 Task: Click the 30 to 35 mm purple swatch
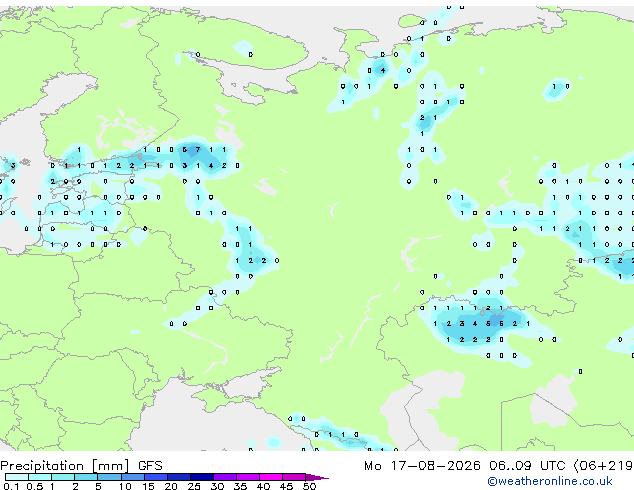[x=225, y=477]
